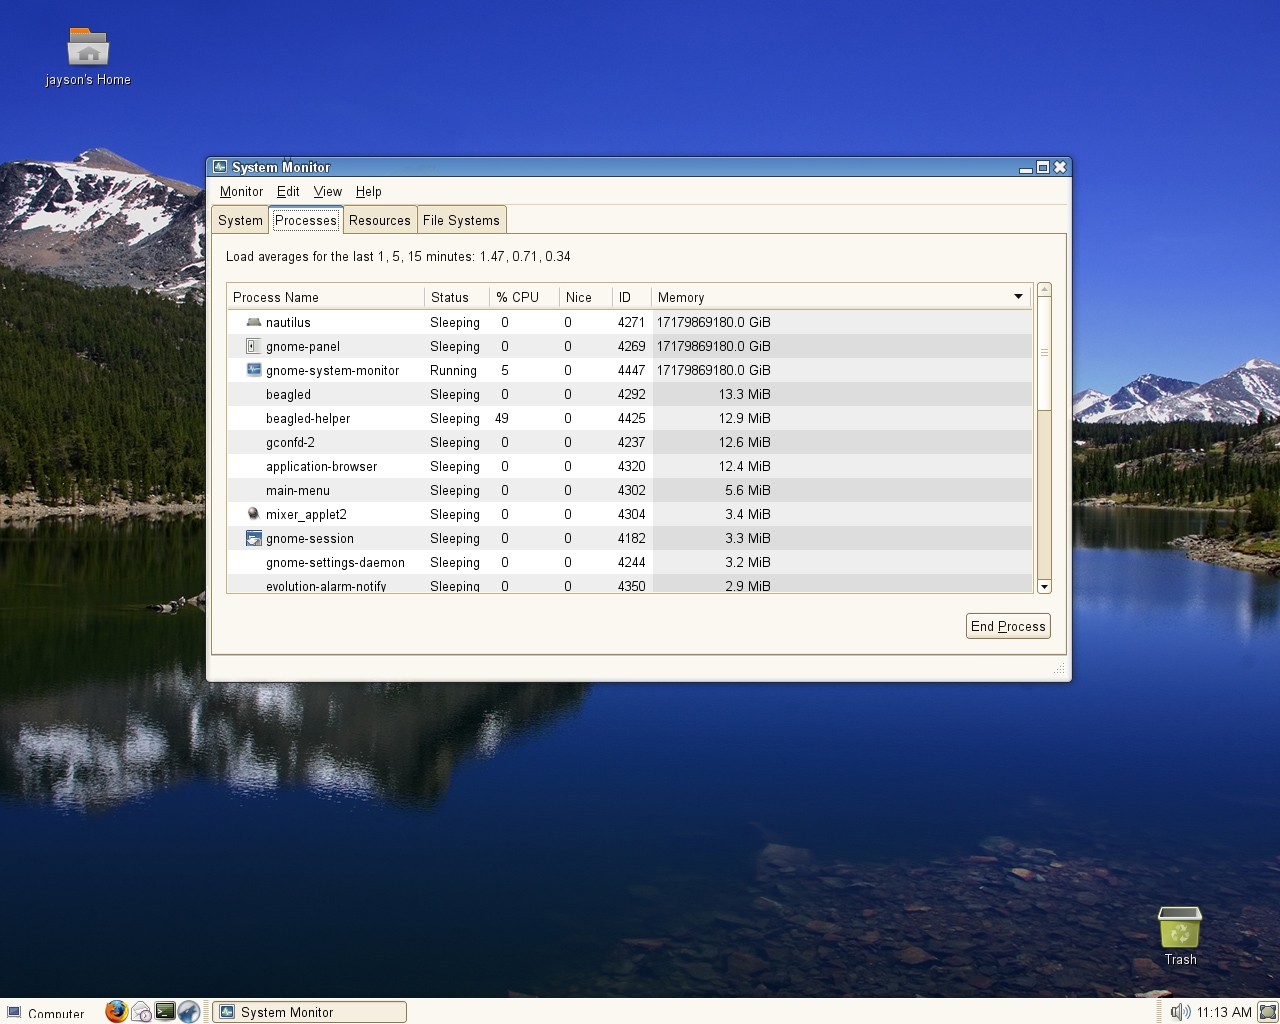
Task: Click the nautilus process icon
Action: click(x=253, y=322)
